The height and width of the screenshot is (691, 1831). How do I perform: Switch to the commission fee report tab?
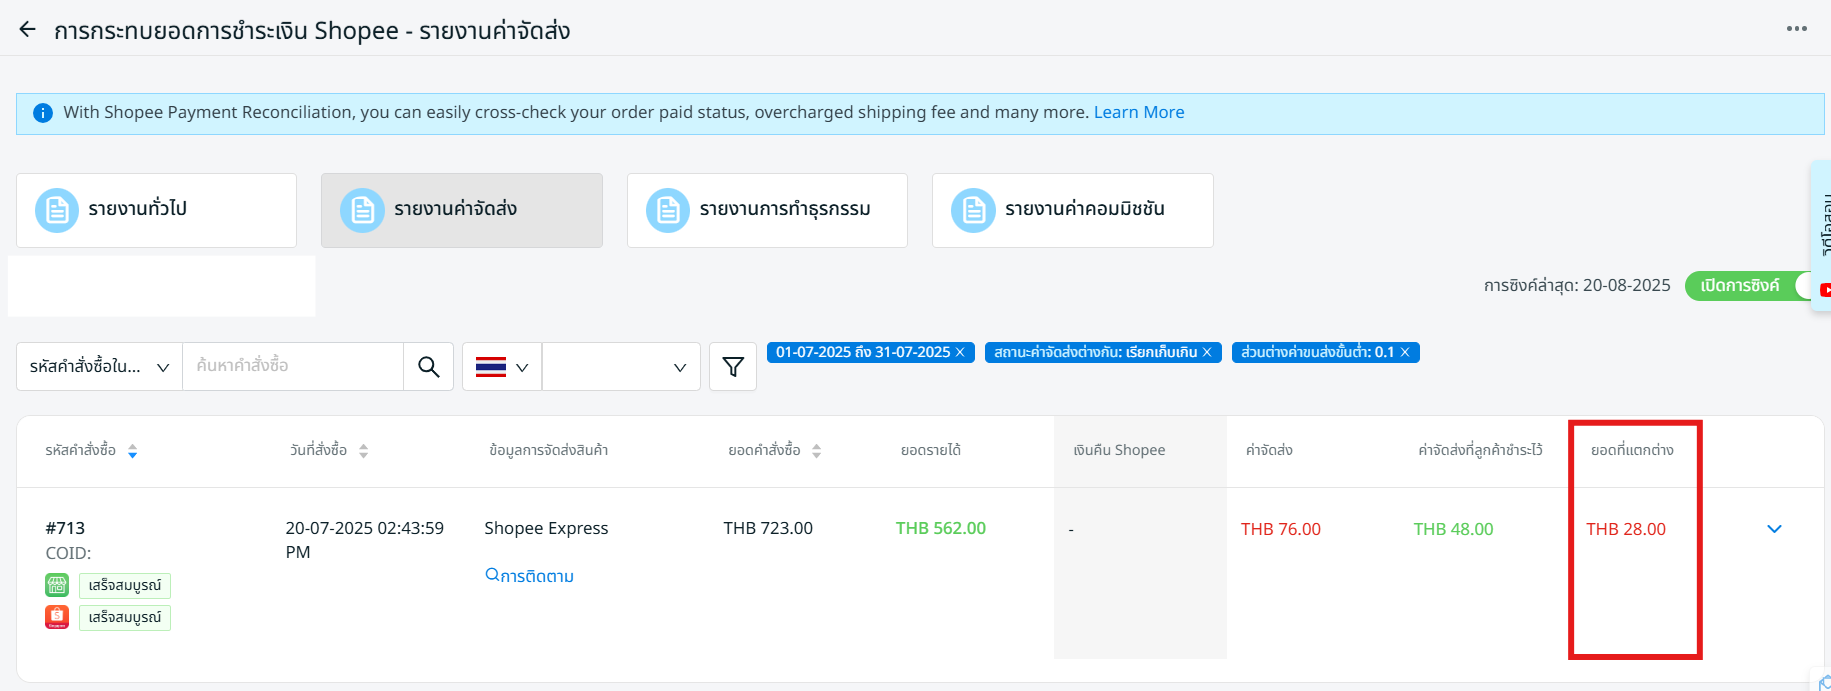point(1072,210)
